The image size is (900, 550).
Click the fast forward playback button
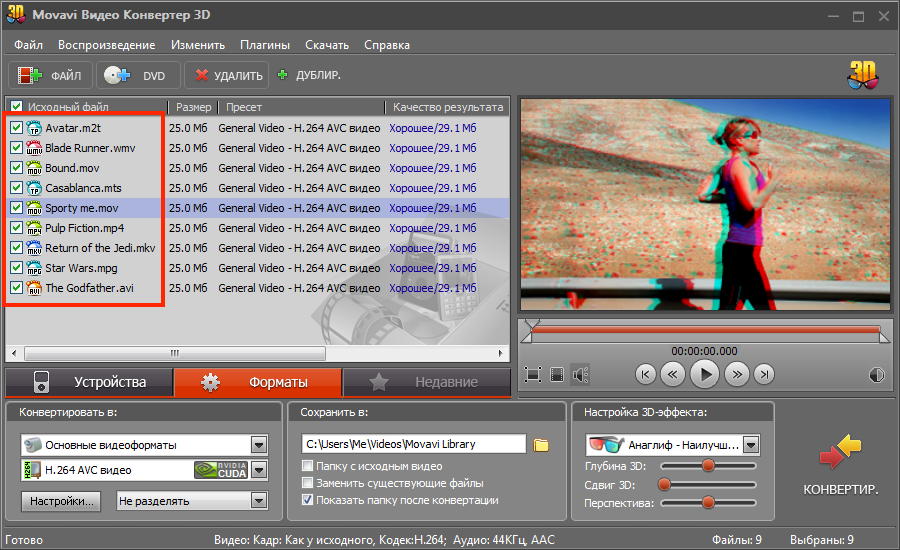coord(737,375)
